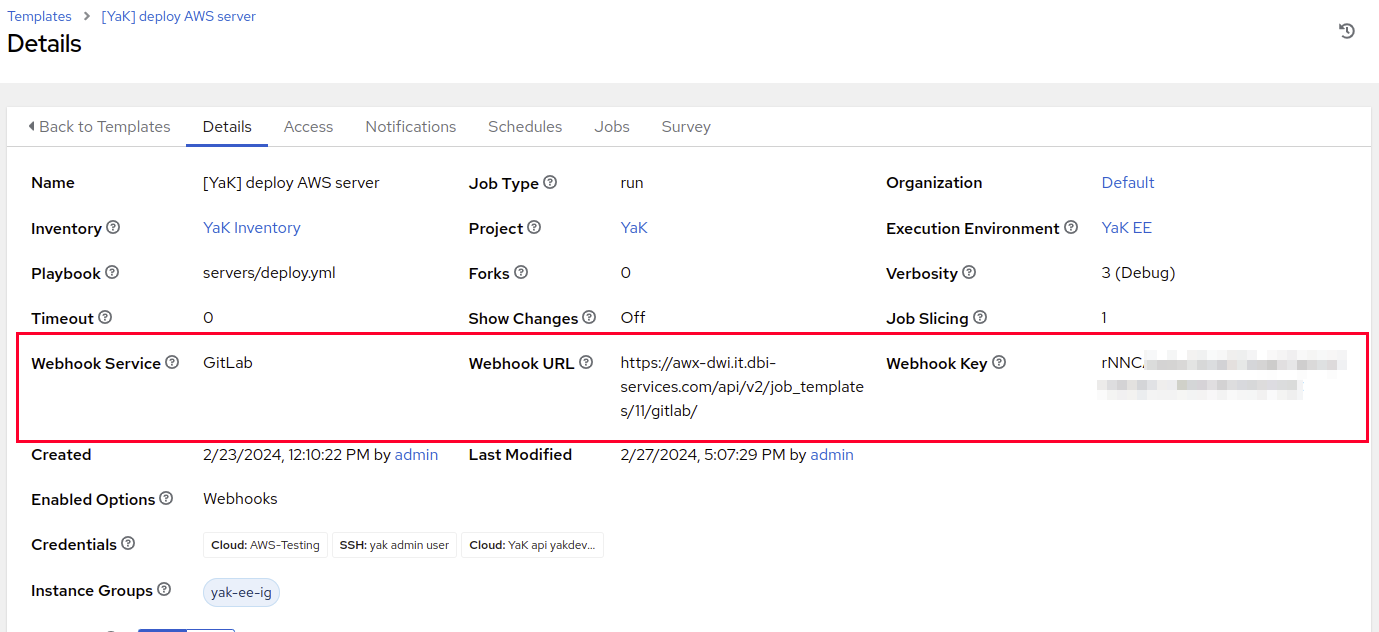Click help icon beside Job Slicing

980,318
